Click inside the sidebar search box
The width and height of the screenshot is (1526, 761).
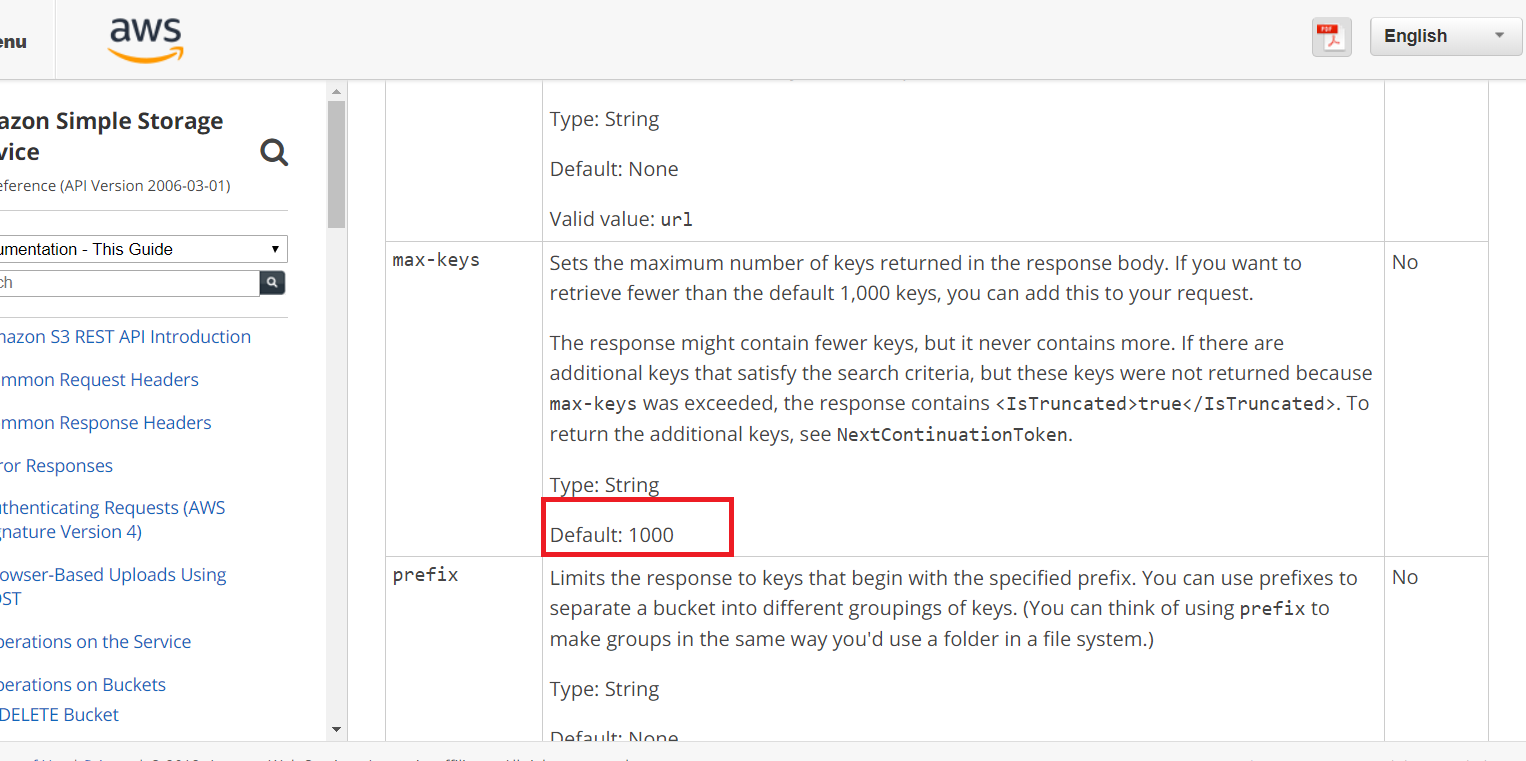click(x=130, y=282)
